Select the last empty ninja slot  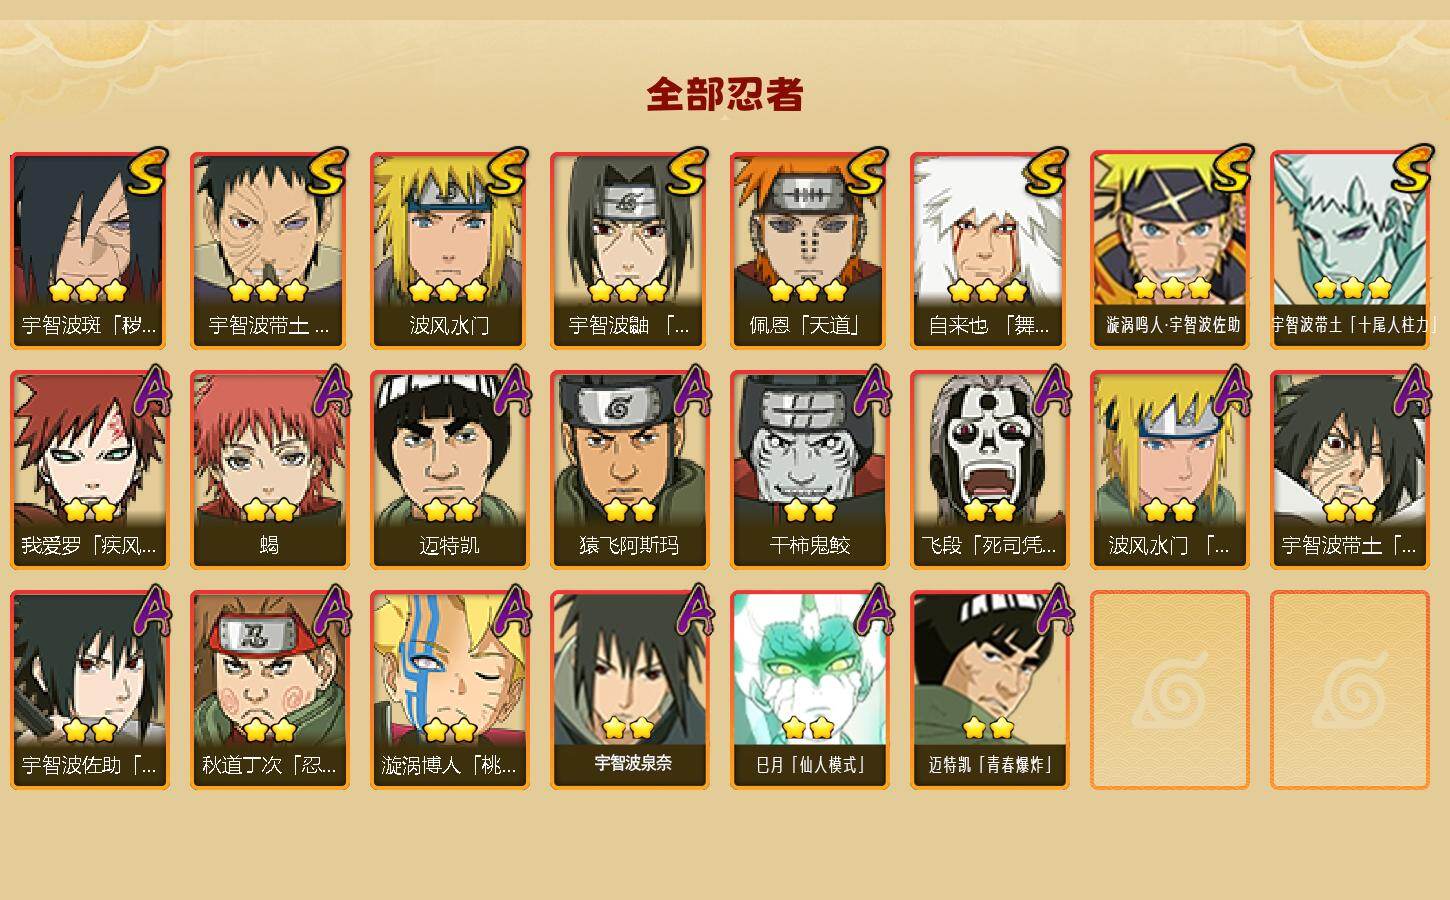pyautogui.click(x=1349, y=690)
